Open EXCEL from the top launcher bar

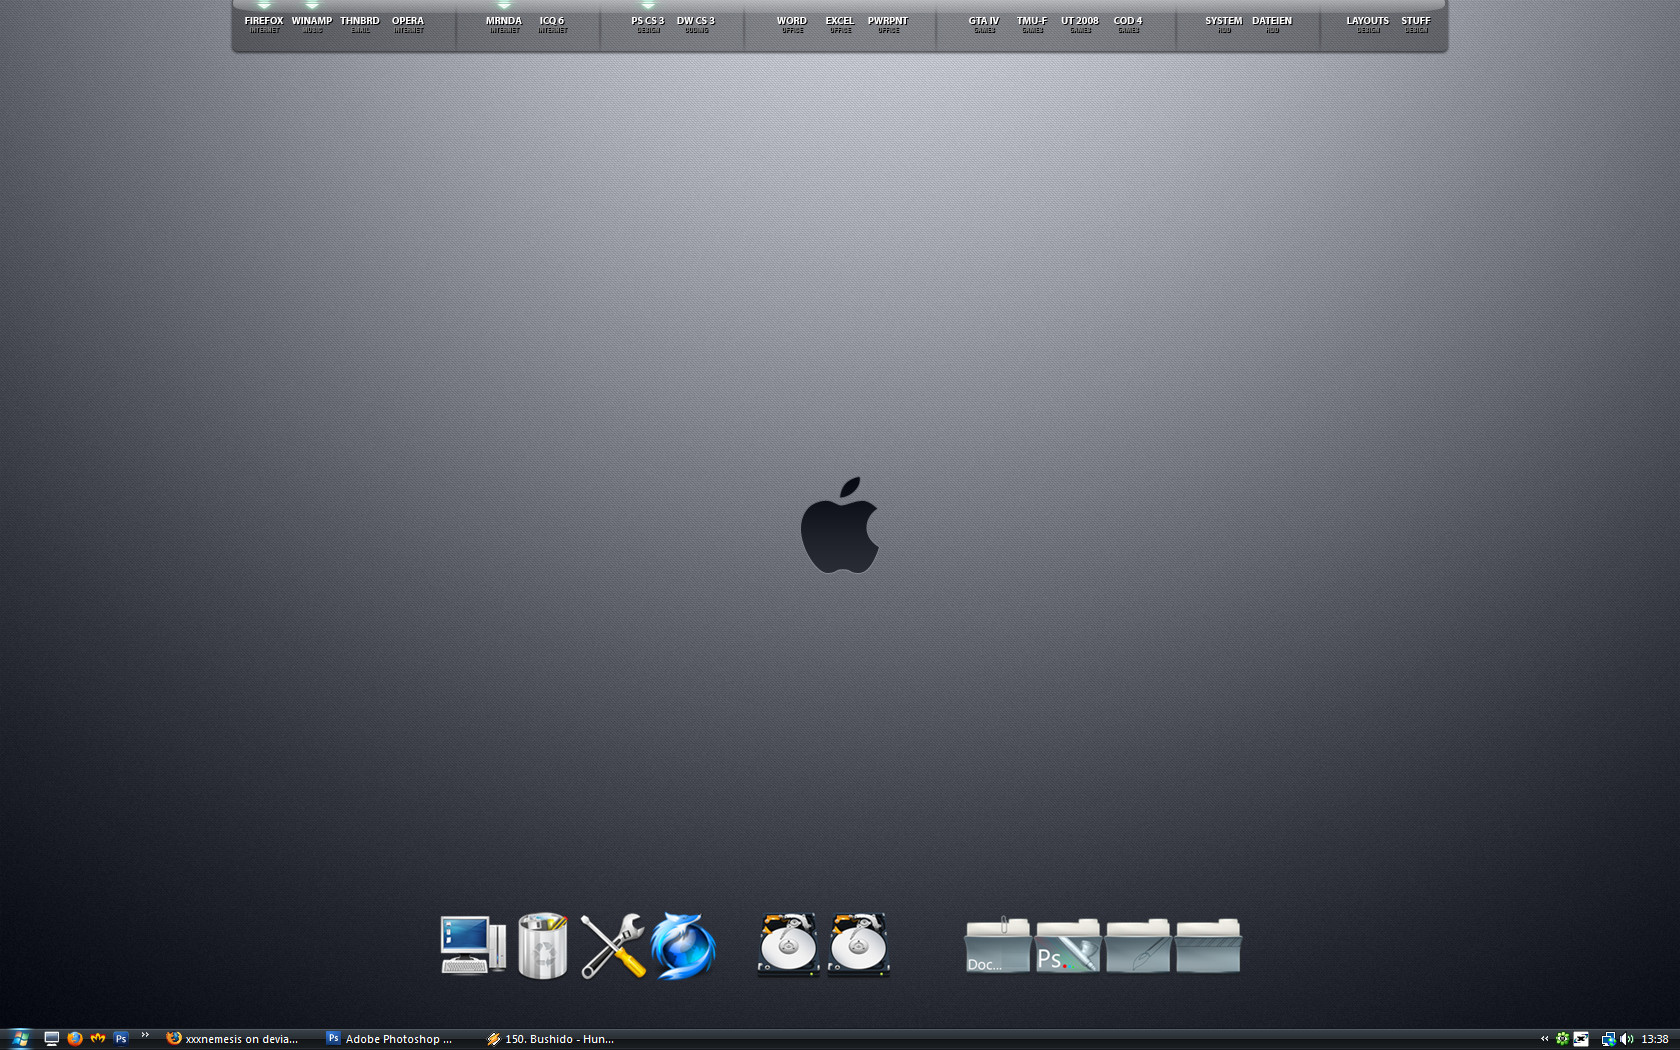840,24
